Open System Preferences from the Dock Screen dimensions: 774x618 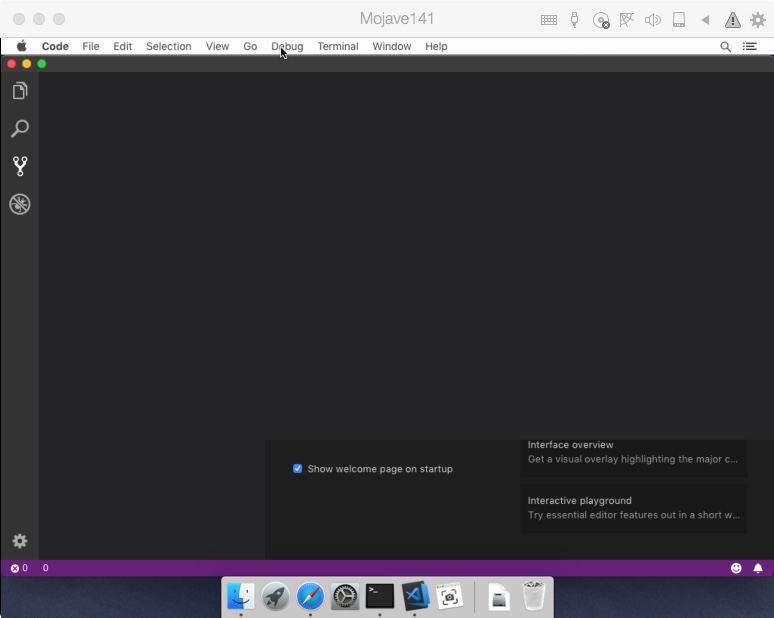click(345, 596)
